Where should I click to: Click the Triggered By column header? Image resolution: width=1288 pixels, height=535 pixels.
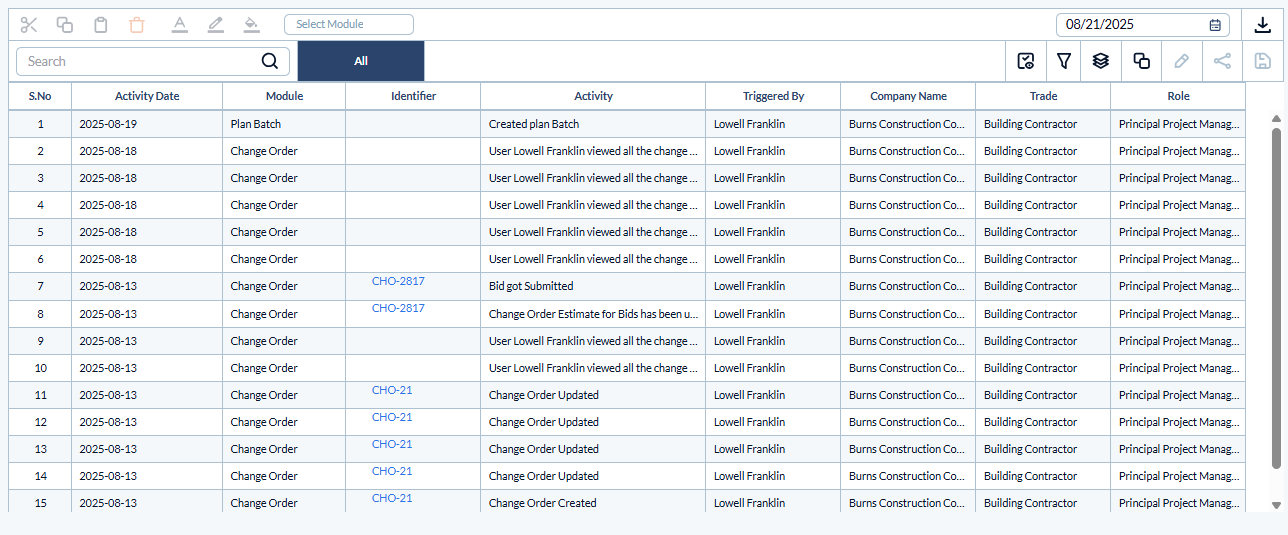coord(773,96)
